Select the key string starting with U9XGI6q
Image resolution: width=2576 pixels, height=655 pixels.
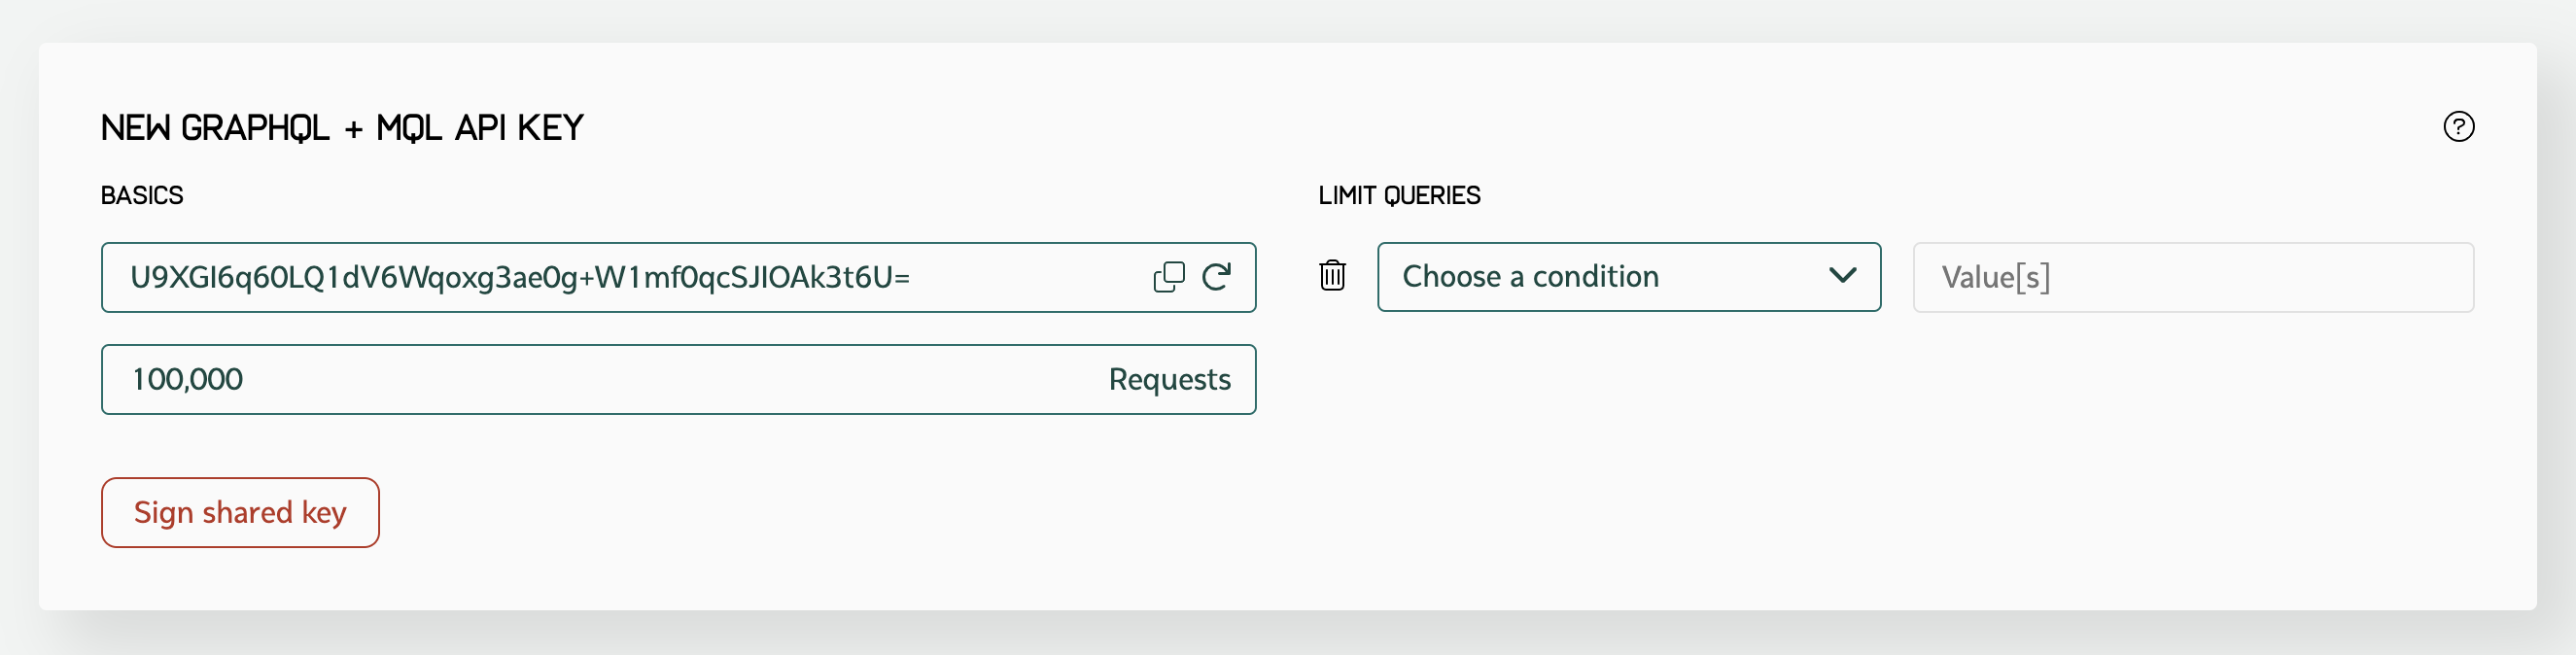tap(520, 277)
